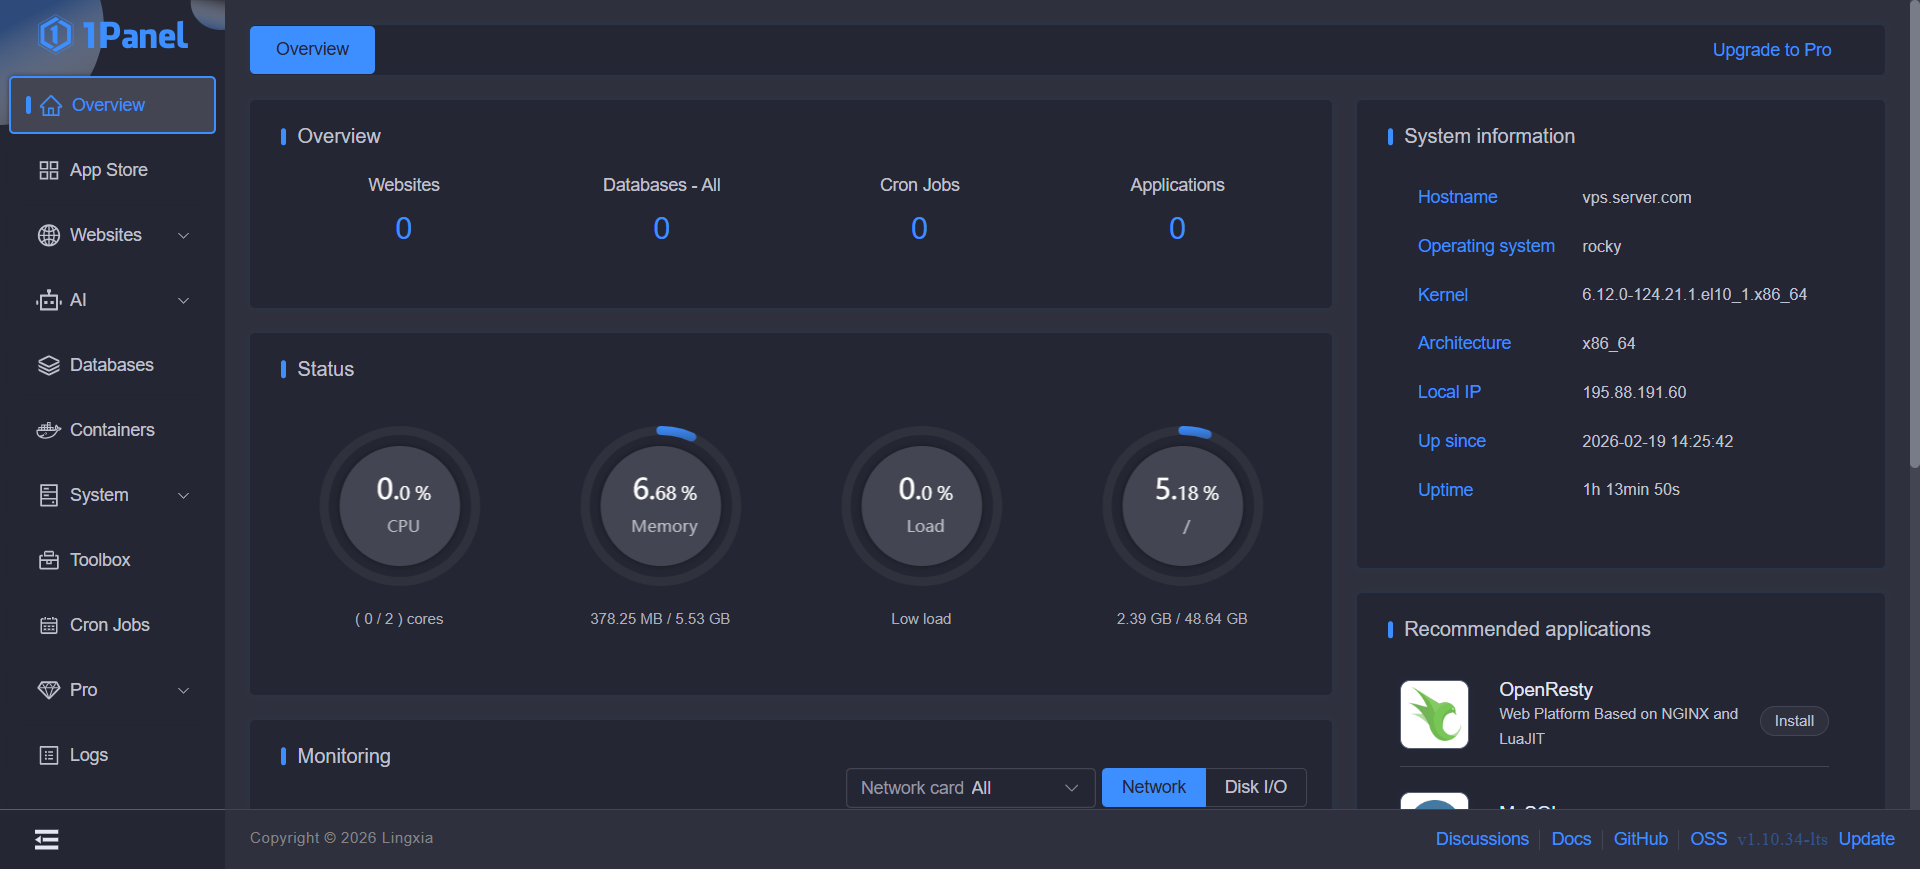Viewport: 1920px width, 869px height.
Task: Open Databases via its stack icon
Action: pyautogui.click(x=48, y=365)
